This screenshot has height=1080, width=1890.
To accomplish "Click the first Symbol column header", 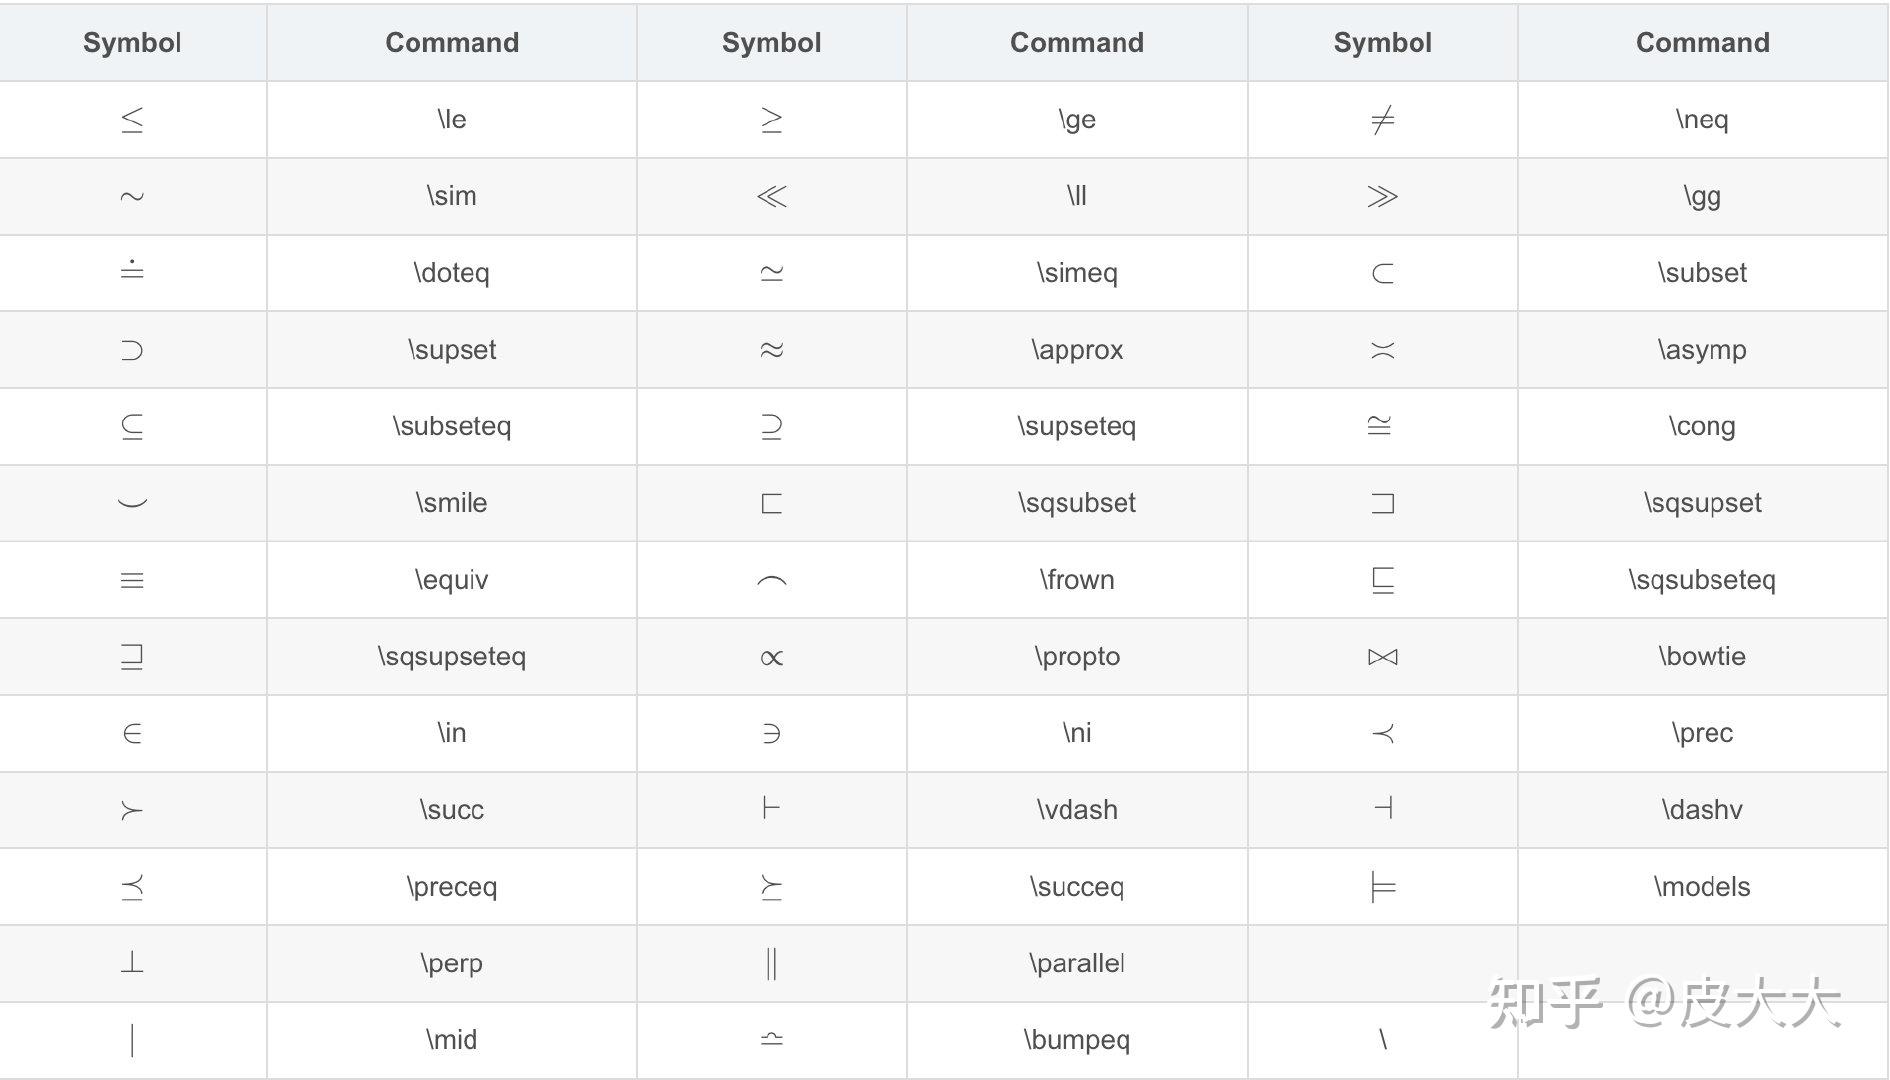I will [132, 43].
